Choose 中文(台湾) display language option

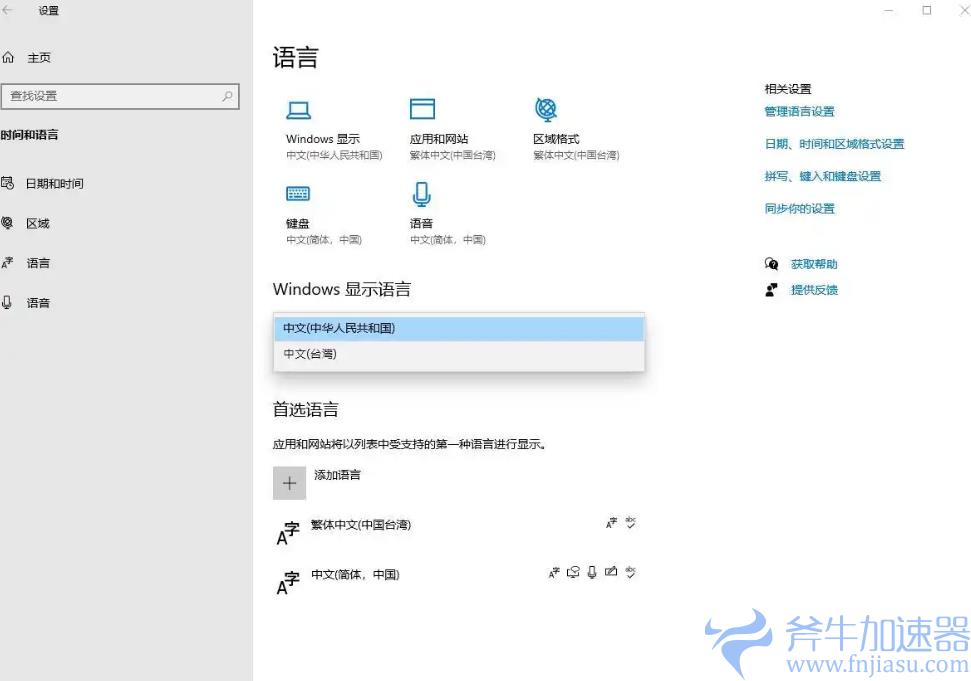pyautogui.click(x=459, y=354)
